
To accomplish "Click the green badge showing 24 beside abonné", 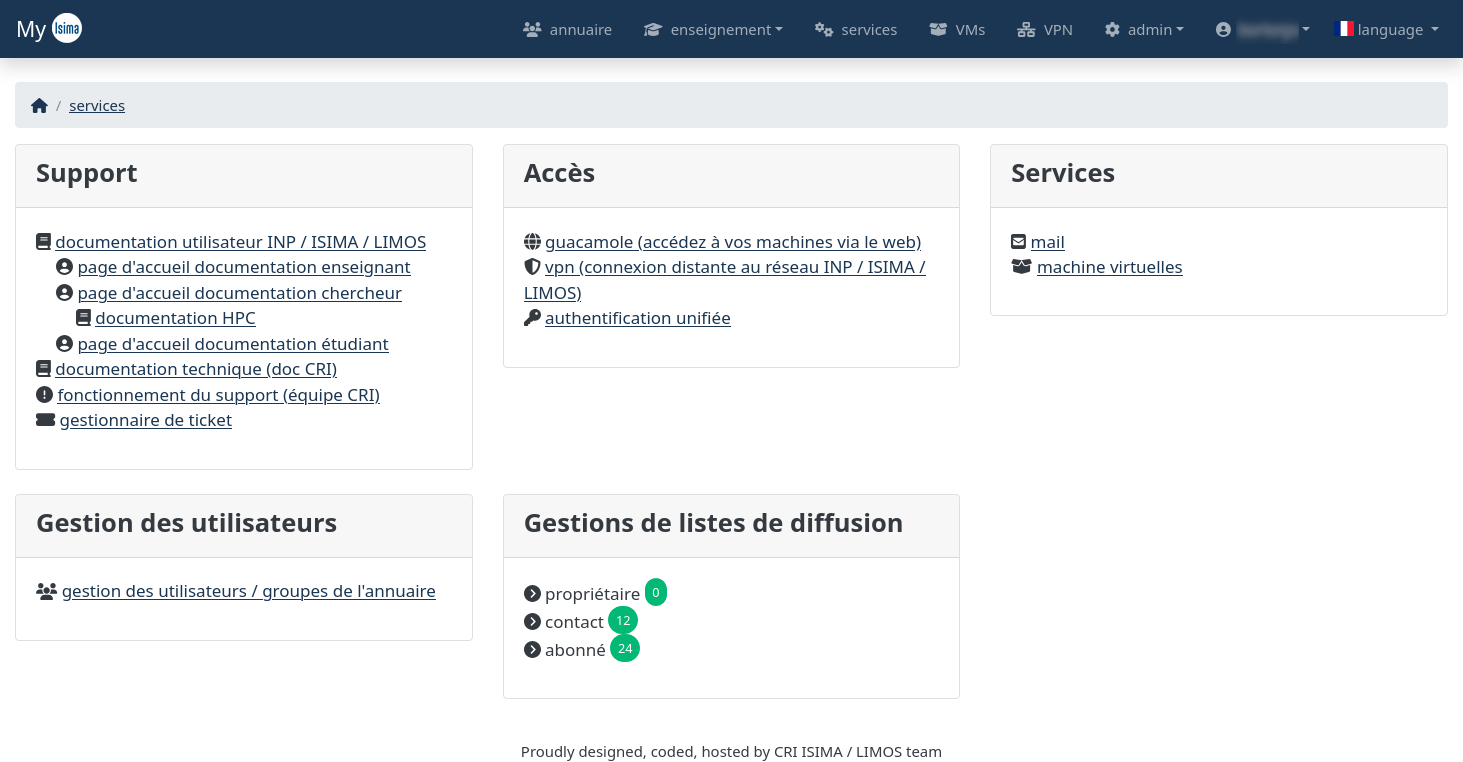I will (625, 648).
